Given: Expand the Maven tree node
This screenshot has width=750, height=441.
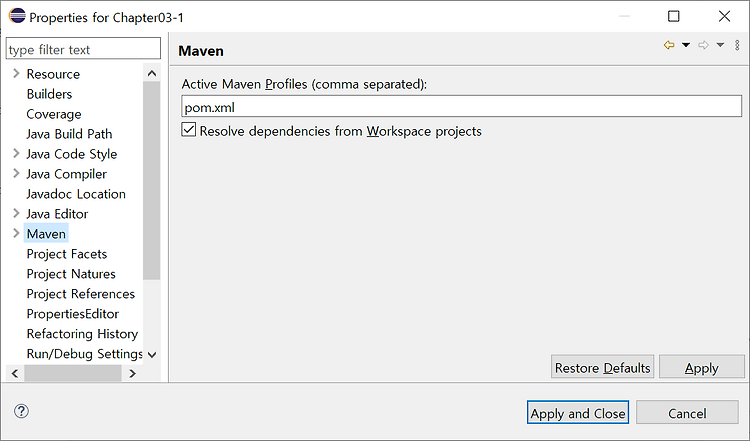Looking at the screenshot, I should coord(16,233).
